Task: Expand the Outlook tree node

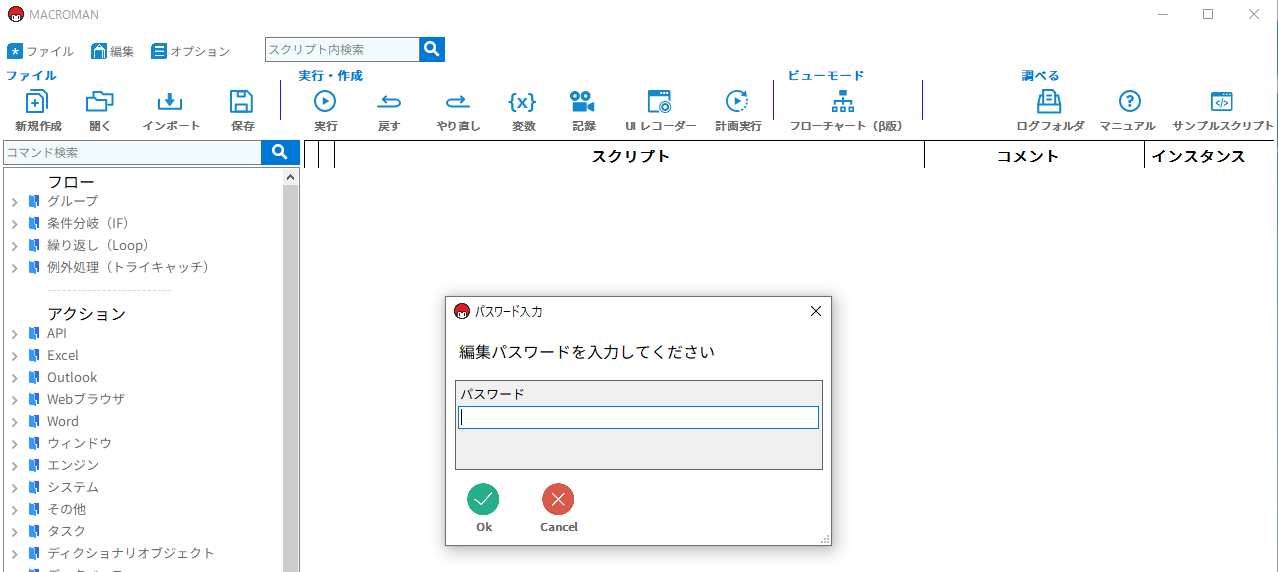Action: point(15,378)
